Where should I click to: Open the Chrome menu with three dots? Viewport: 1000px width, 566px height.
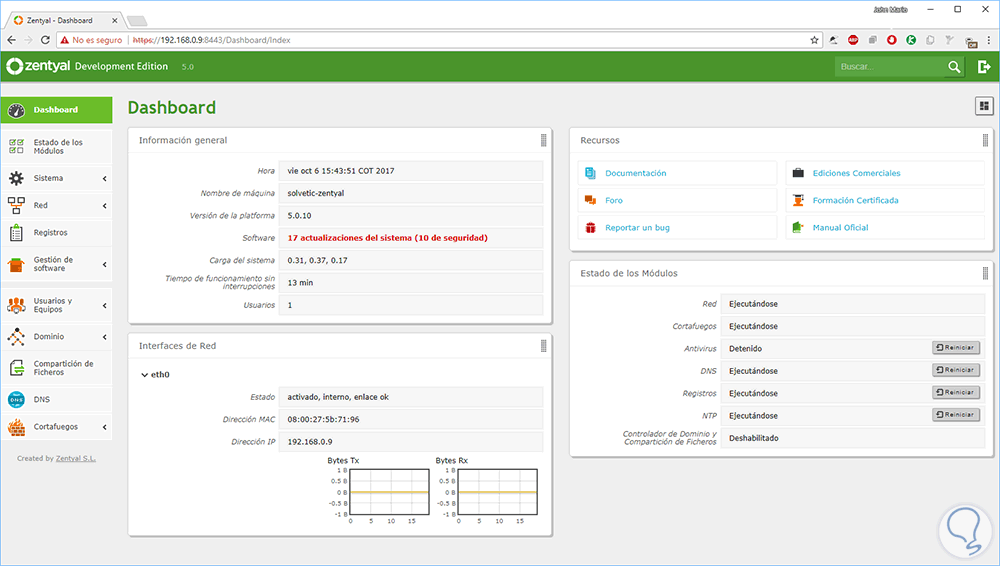click(989, 40)
